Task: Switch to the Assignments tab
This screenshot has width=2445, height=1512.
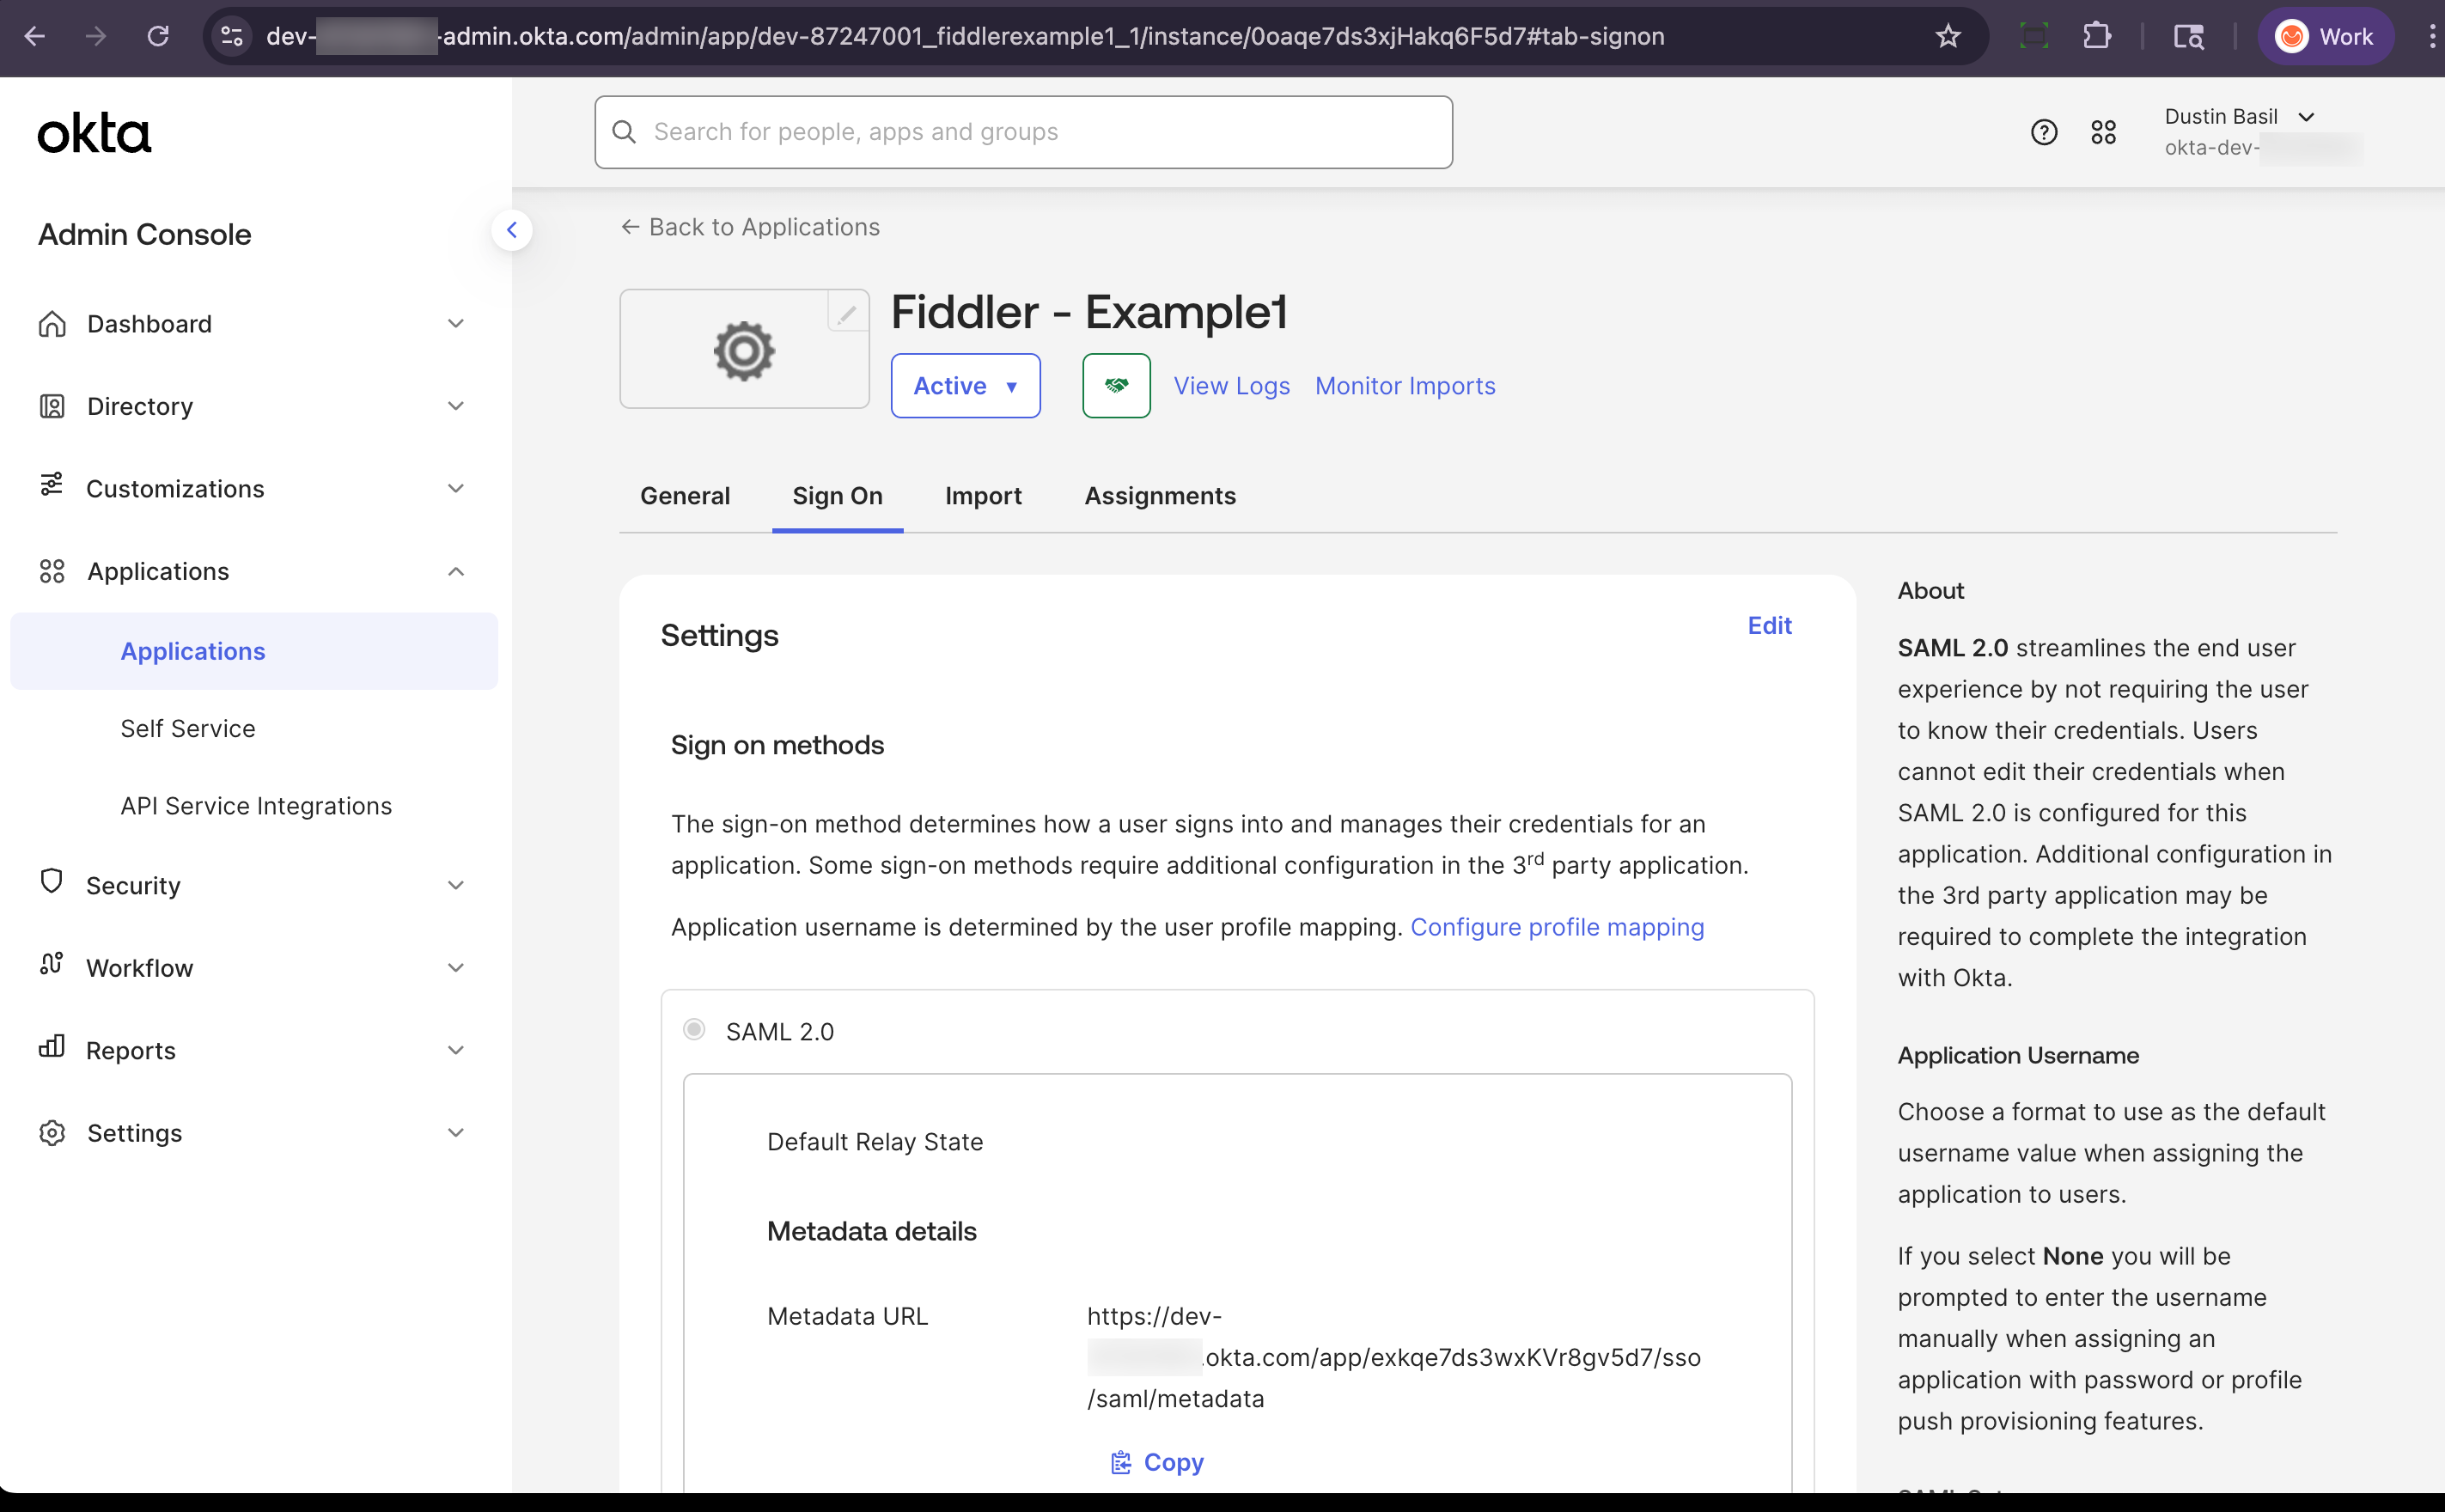Action: (x=1160, y=495)
